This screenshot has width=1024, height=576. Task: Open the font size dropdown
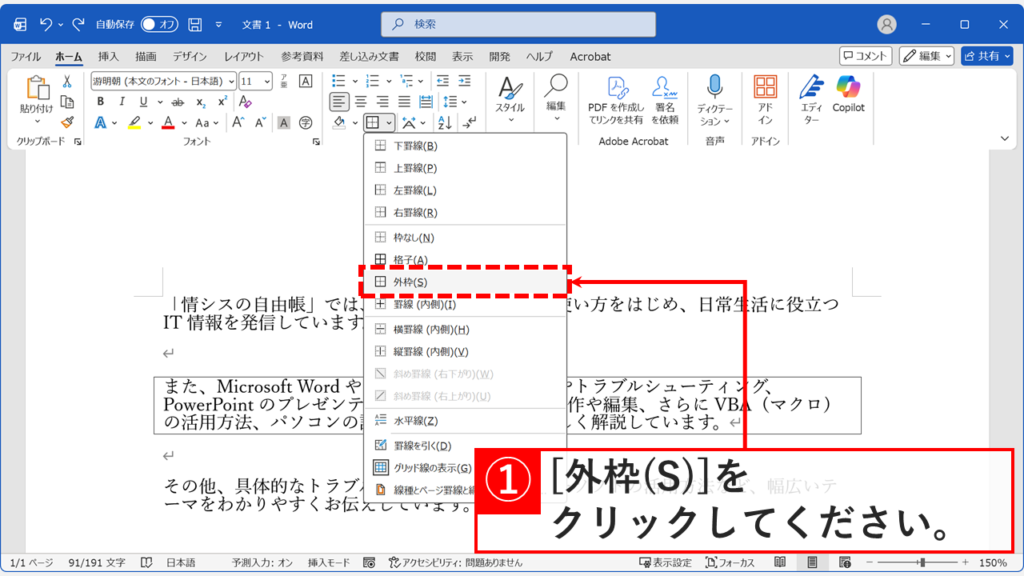click(x=265, y=82)
